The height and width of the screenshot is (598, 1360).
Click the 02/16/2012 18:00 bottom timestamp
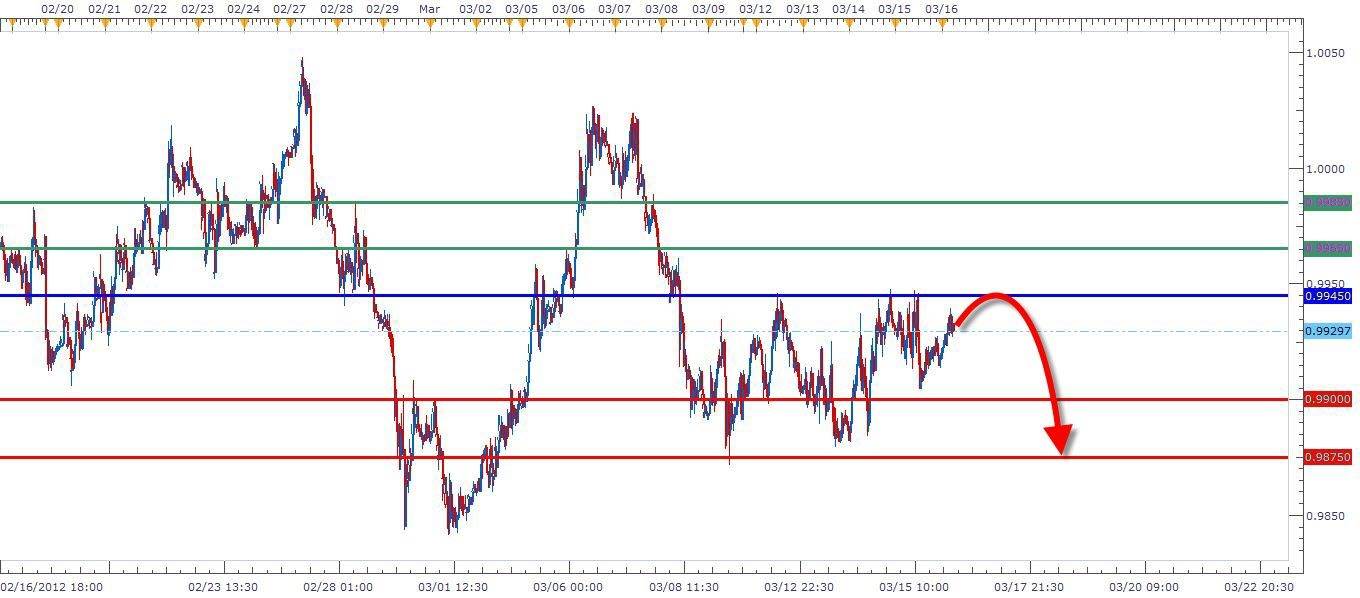pyautogui.click(x=51, y=588)
